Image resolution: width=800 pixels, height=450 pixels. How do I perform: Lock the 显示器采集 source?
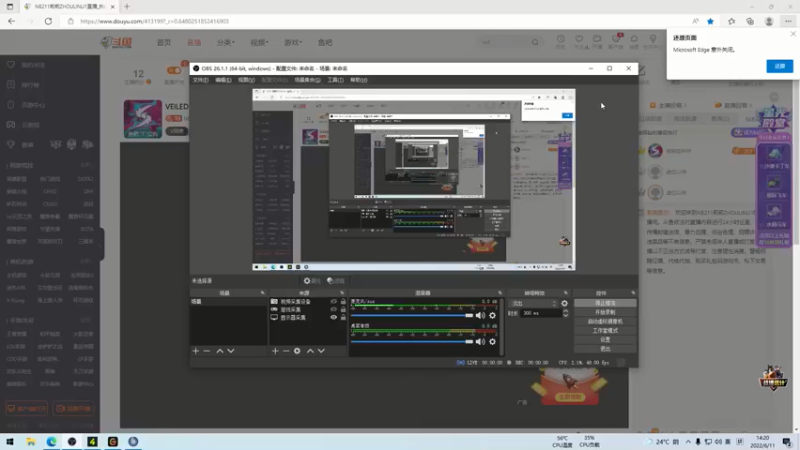pos(343,317)
